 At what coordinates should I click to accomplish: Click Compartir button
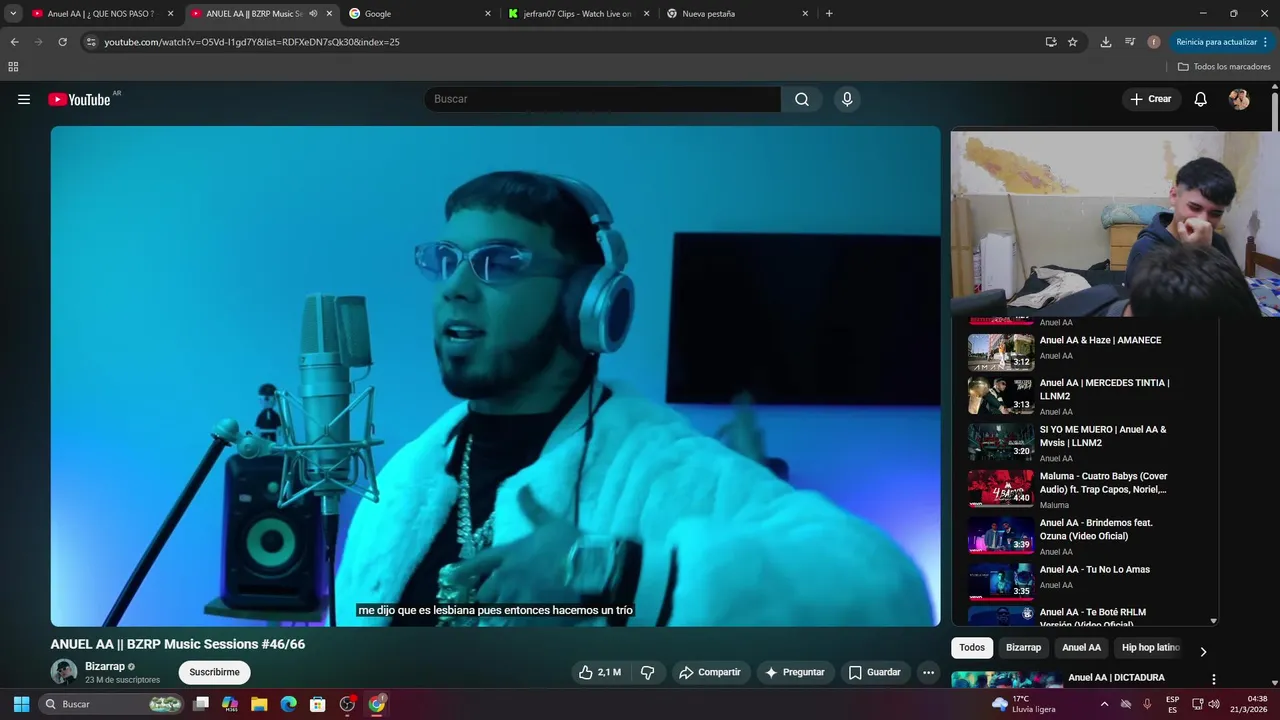point(711,673)
